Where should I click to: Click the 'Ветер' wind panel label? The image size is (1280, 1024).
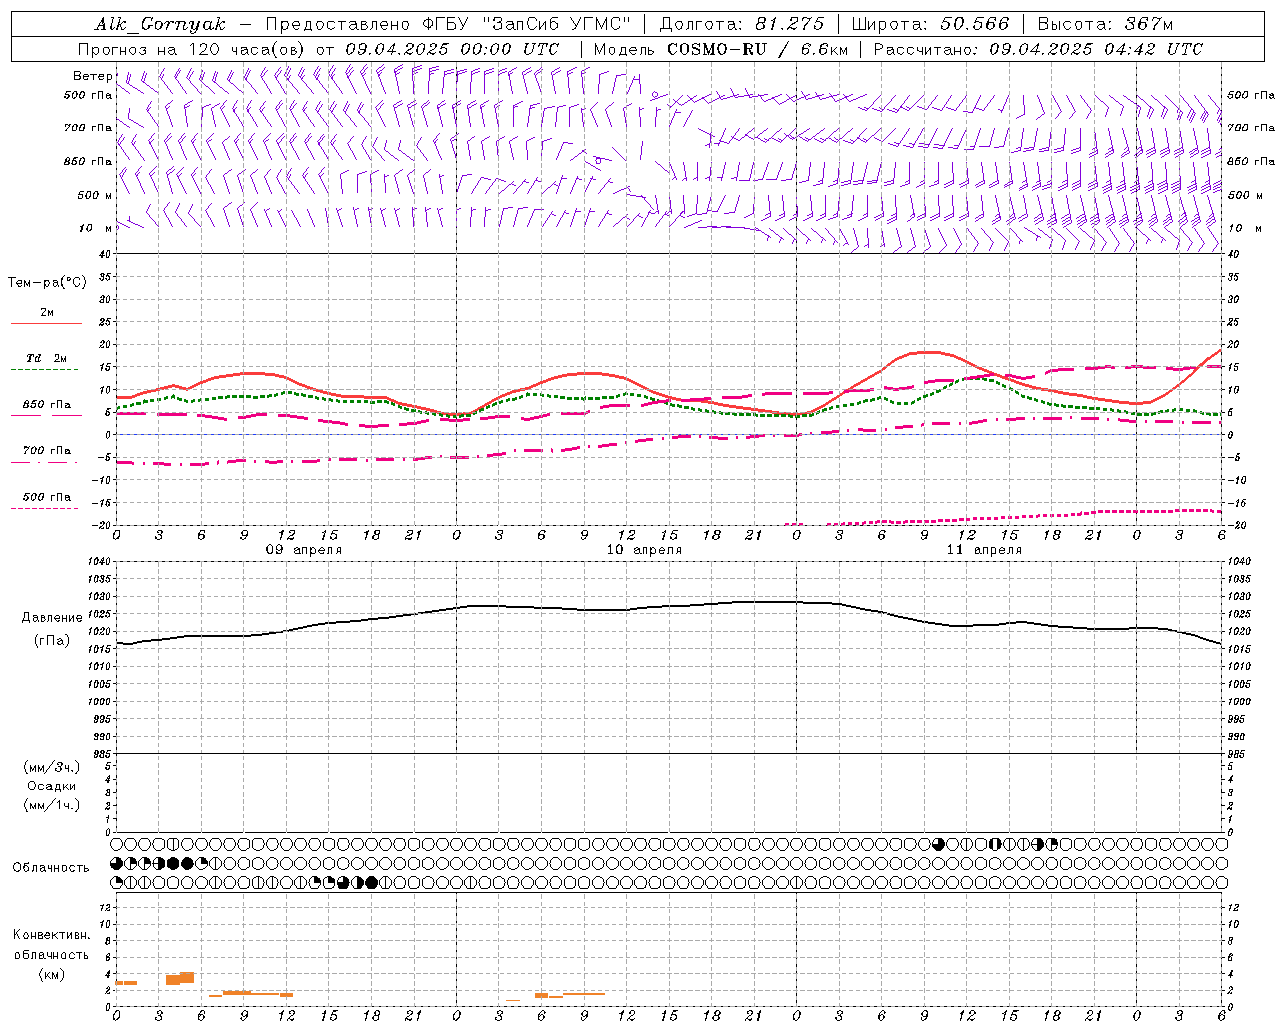[x=93, y=76]
